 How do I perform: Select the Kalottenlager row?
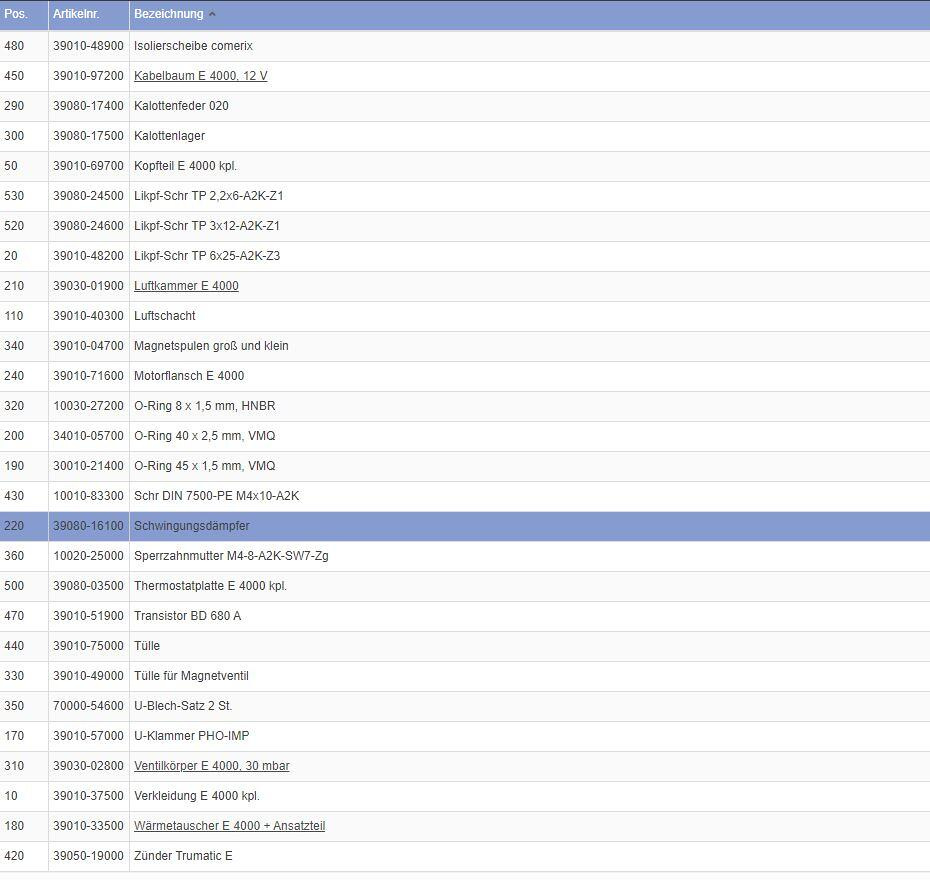[x=169, y=136]
